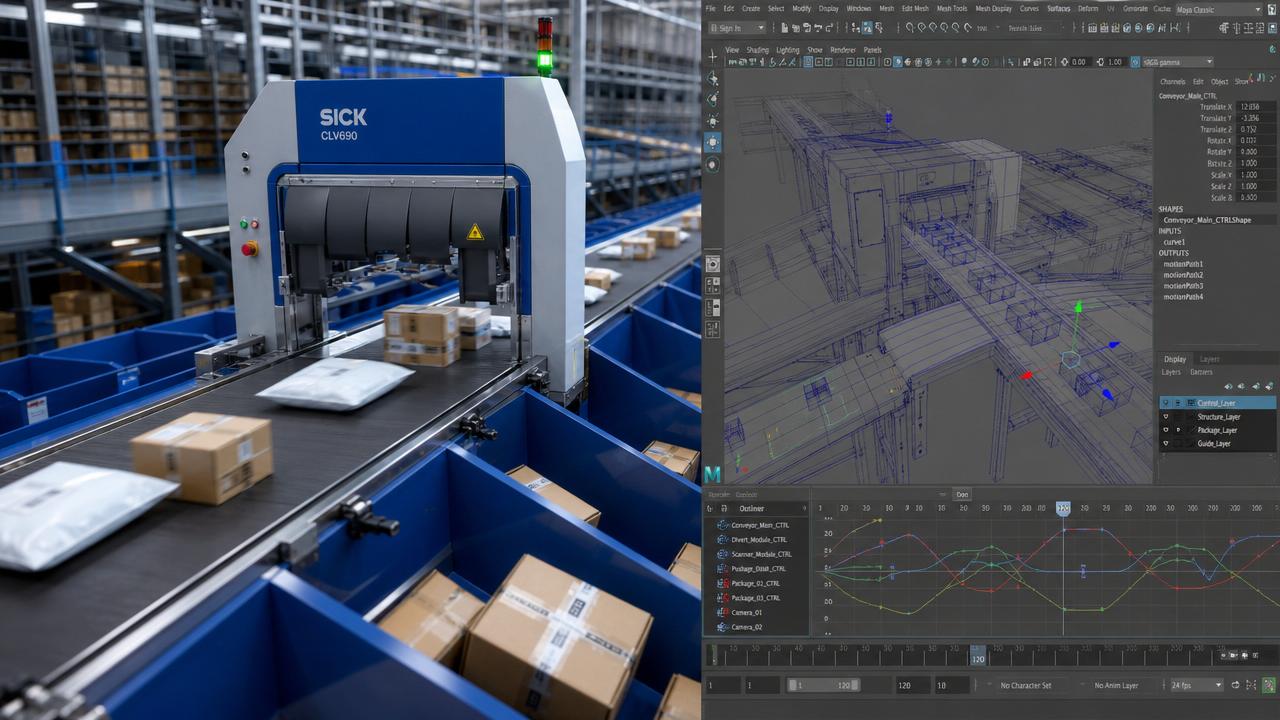Click the exposure icon beside 0.00

1065,62
